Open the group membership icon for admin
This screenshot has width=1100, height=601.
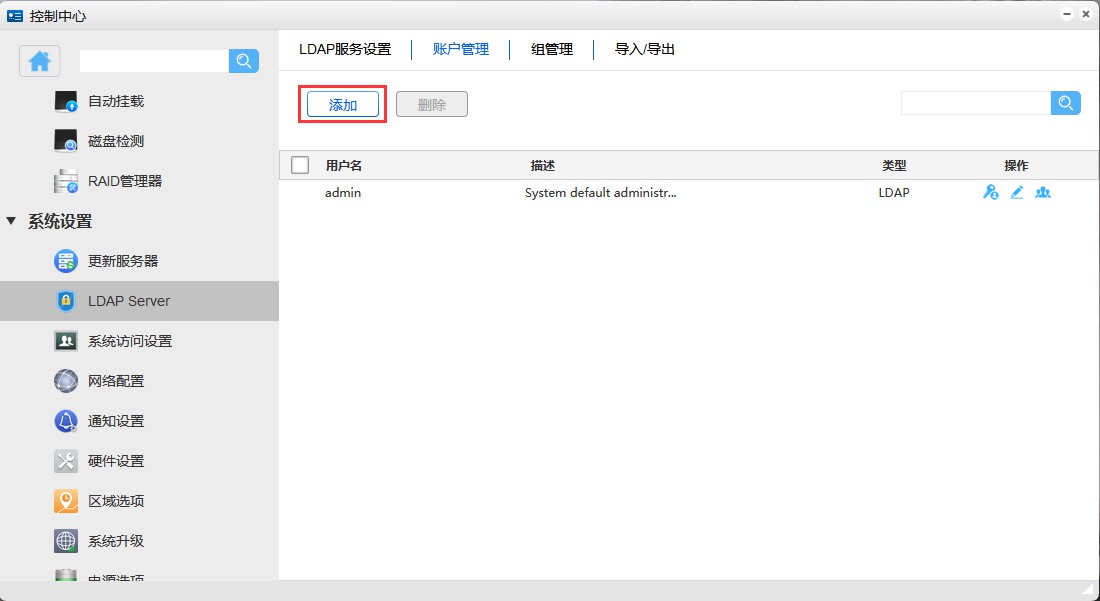tap(1043, 192)
